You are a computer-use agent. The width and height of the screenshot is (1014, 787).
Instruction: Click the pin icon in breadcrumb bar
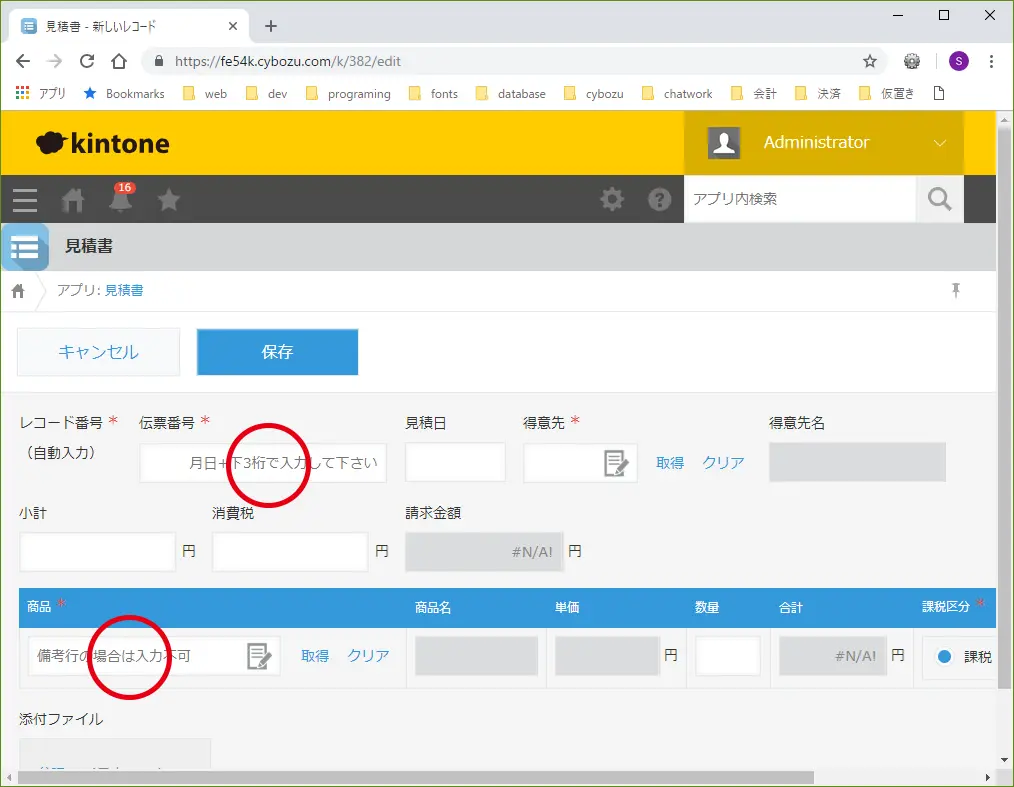point(955,290)
